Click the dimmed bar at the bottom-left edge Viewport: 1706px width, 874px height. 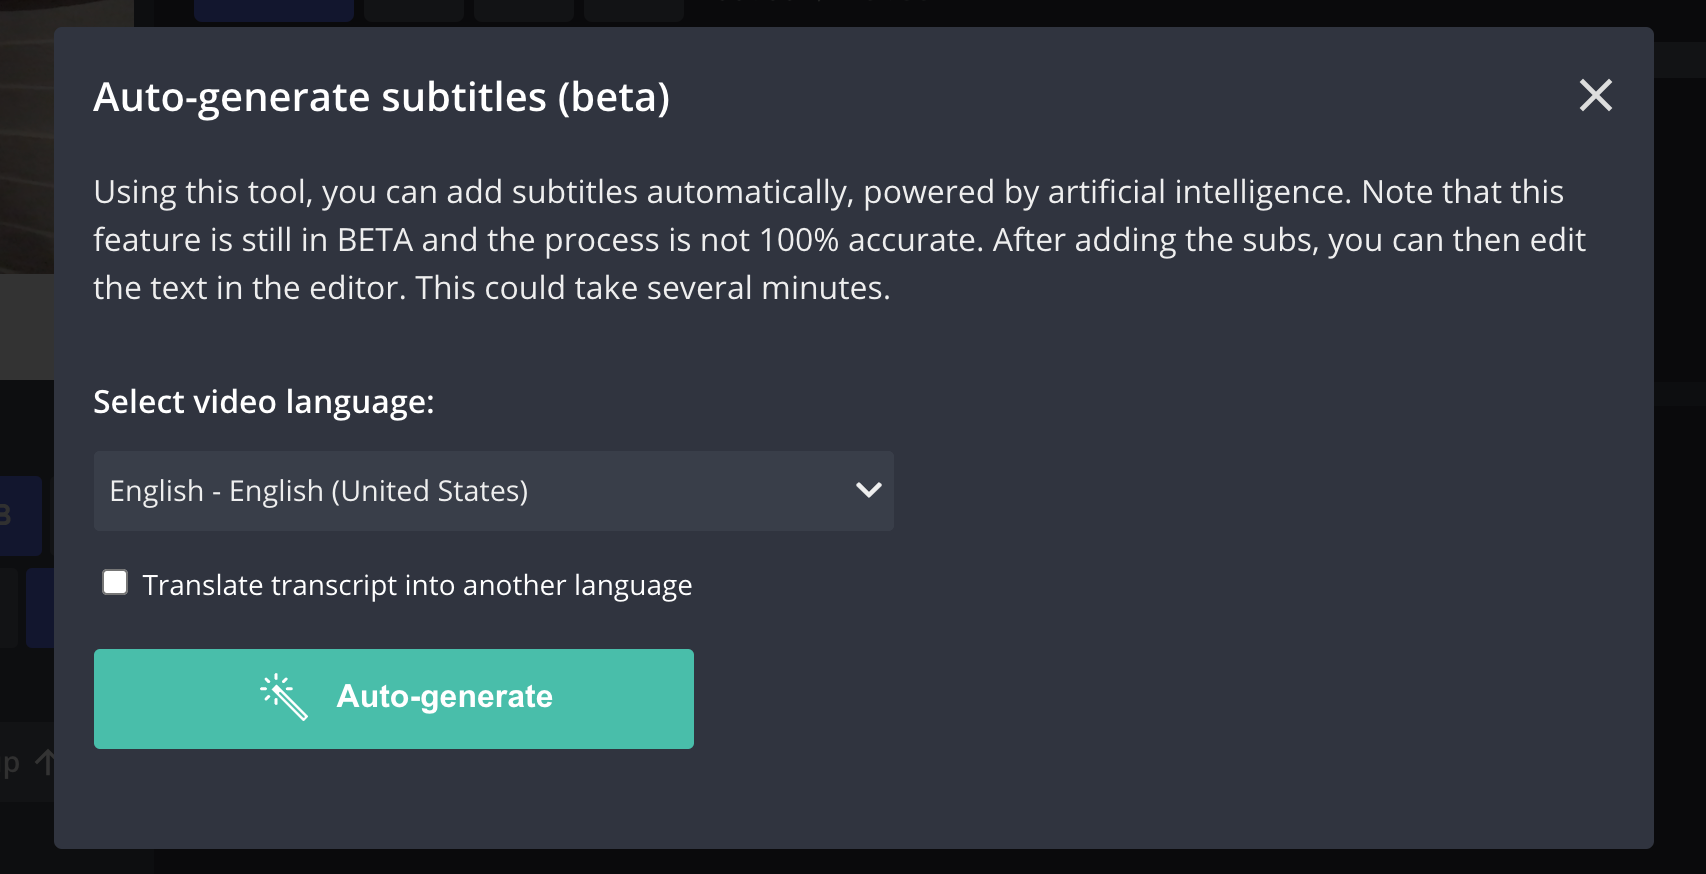tap(26, 762)
